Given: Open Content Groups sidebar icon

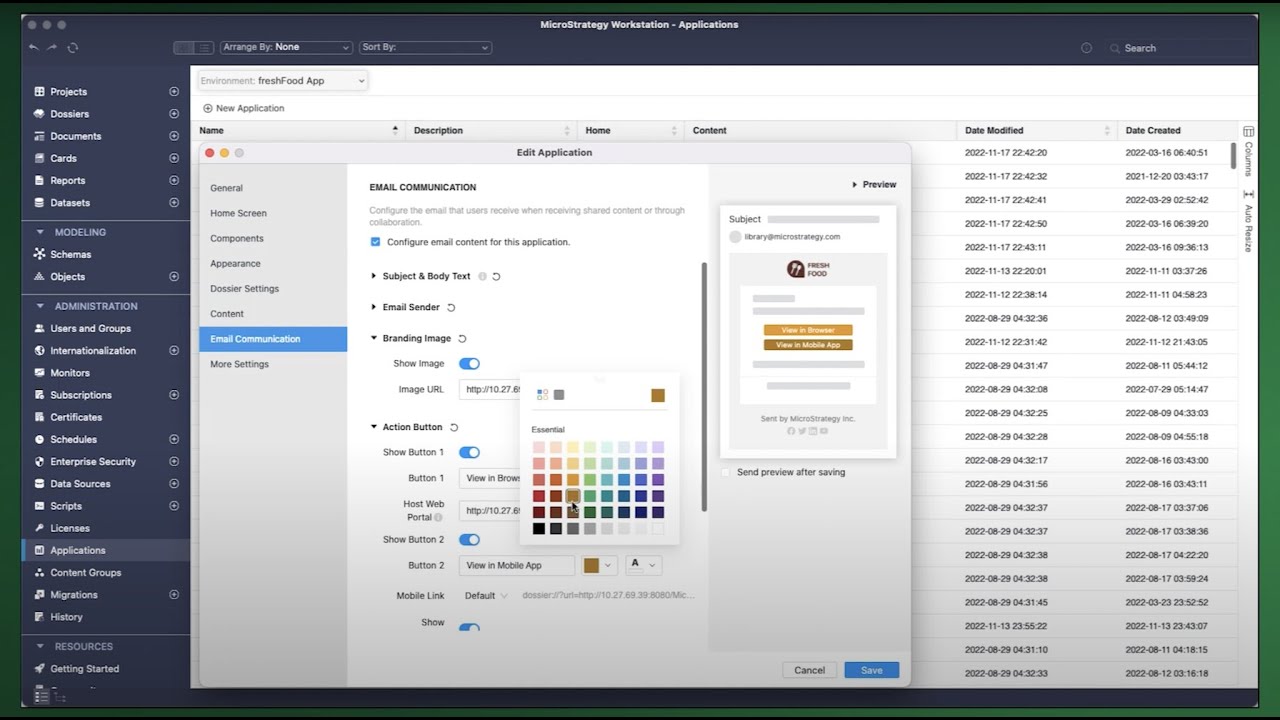Looking at the screenshot, I should click(x=40, y=572).
